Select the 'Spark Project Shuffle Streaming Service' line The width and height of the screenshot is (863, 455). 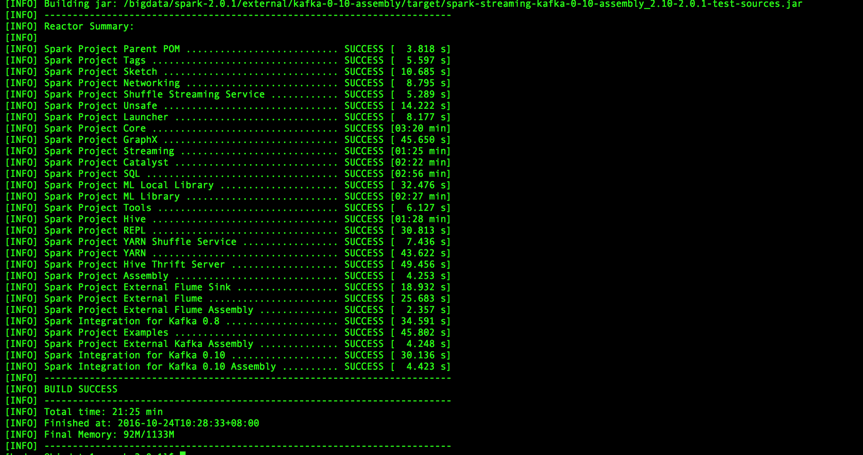point(228,95)
